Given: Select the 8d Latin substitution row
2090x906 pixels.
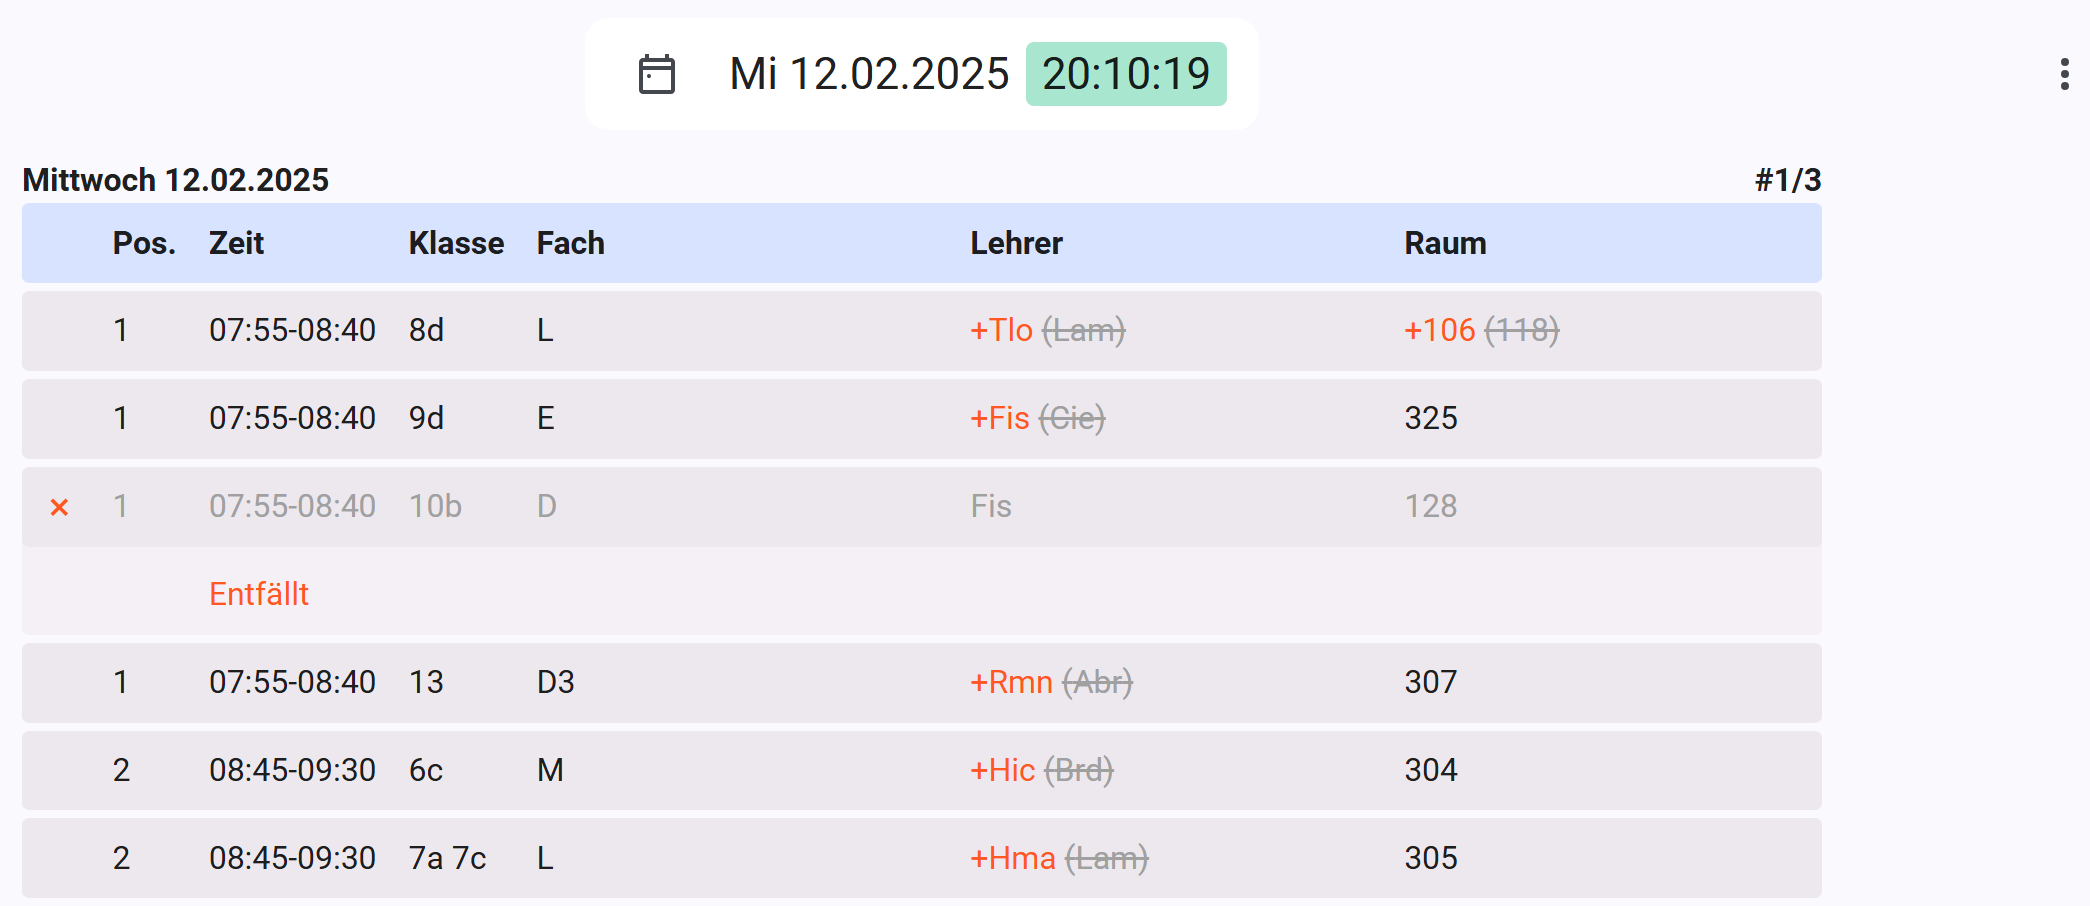Looking at the screenshot, I should pos(922,331).
